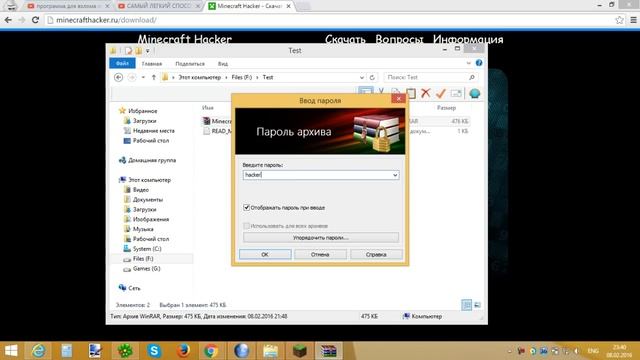
Task: Expand the ribbon with the chevron near Help
Action: [x=468, y=63]
